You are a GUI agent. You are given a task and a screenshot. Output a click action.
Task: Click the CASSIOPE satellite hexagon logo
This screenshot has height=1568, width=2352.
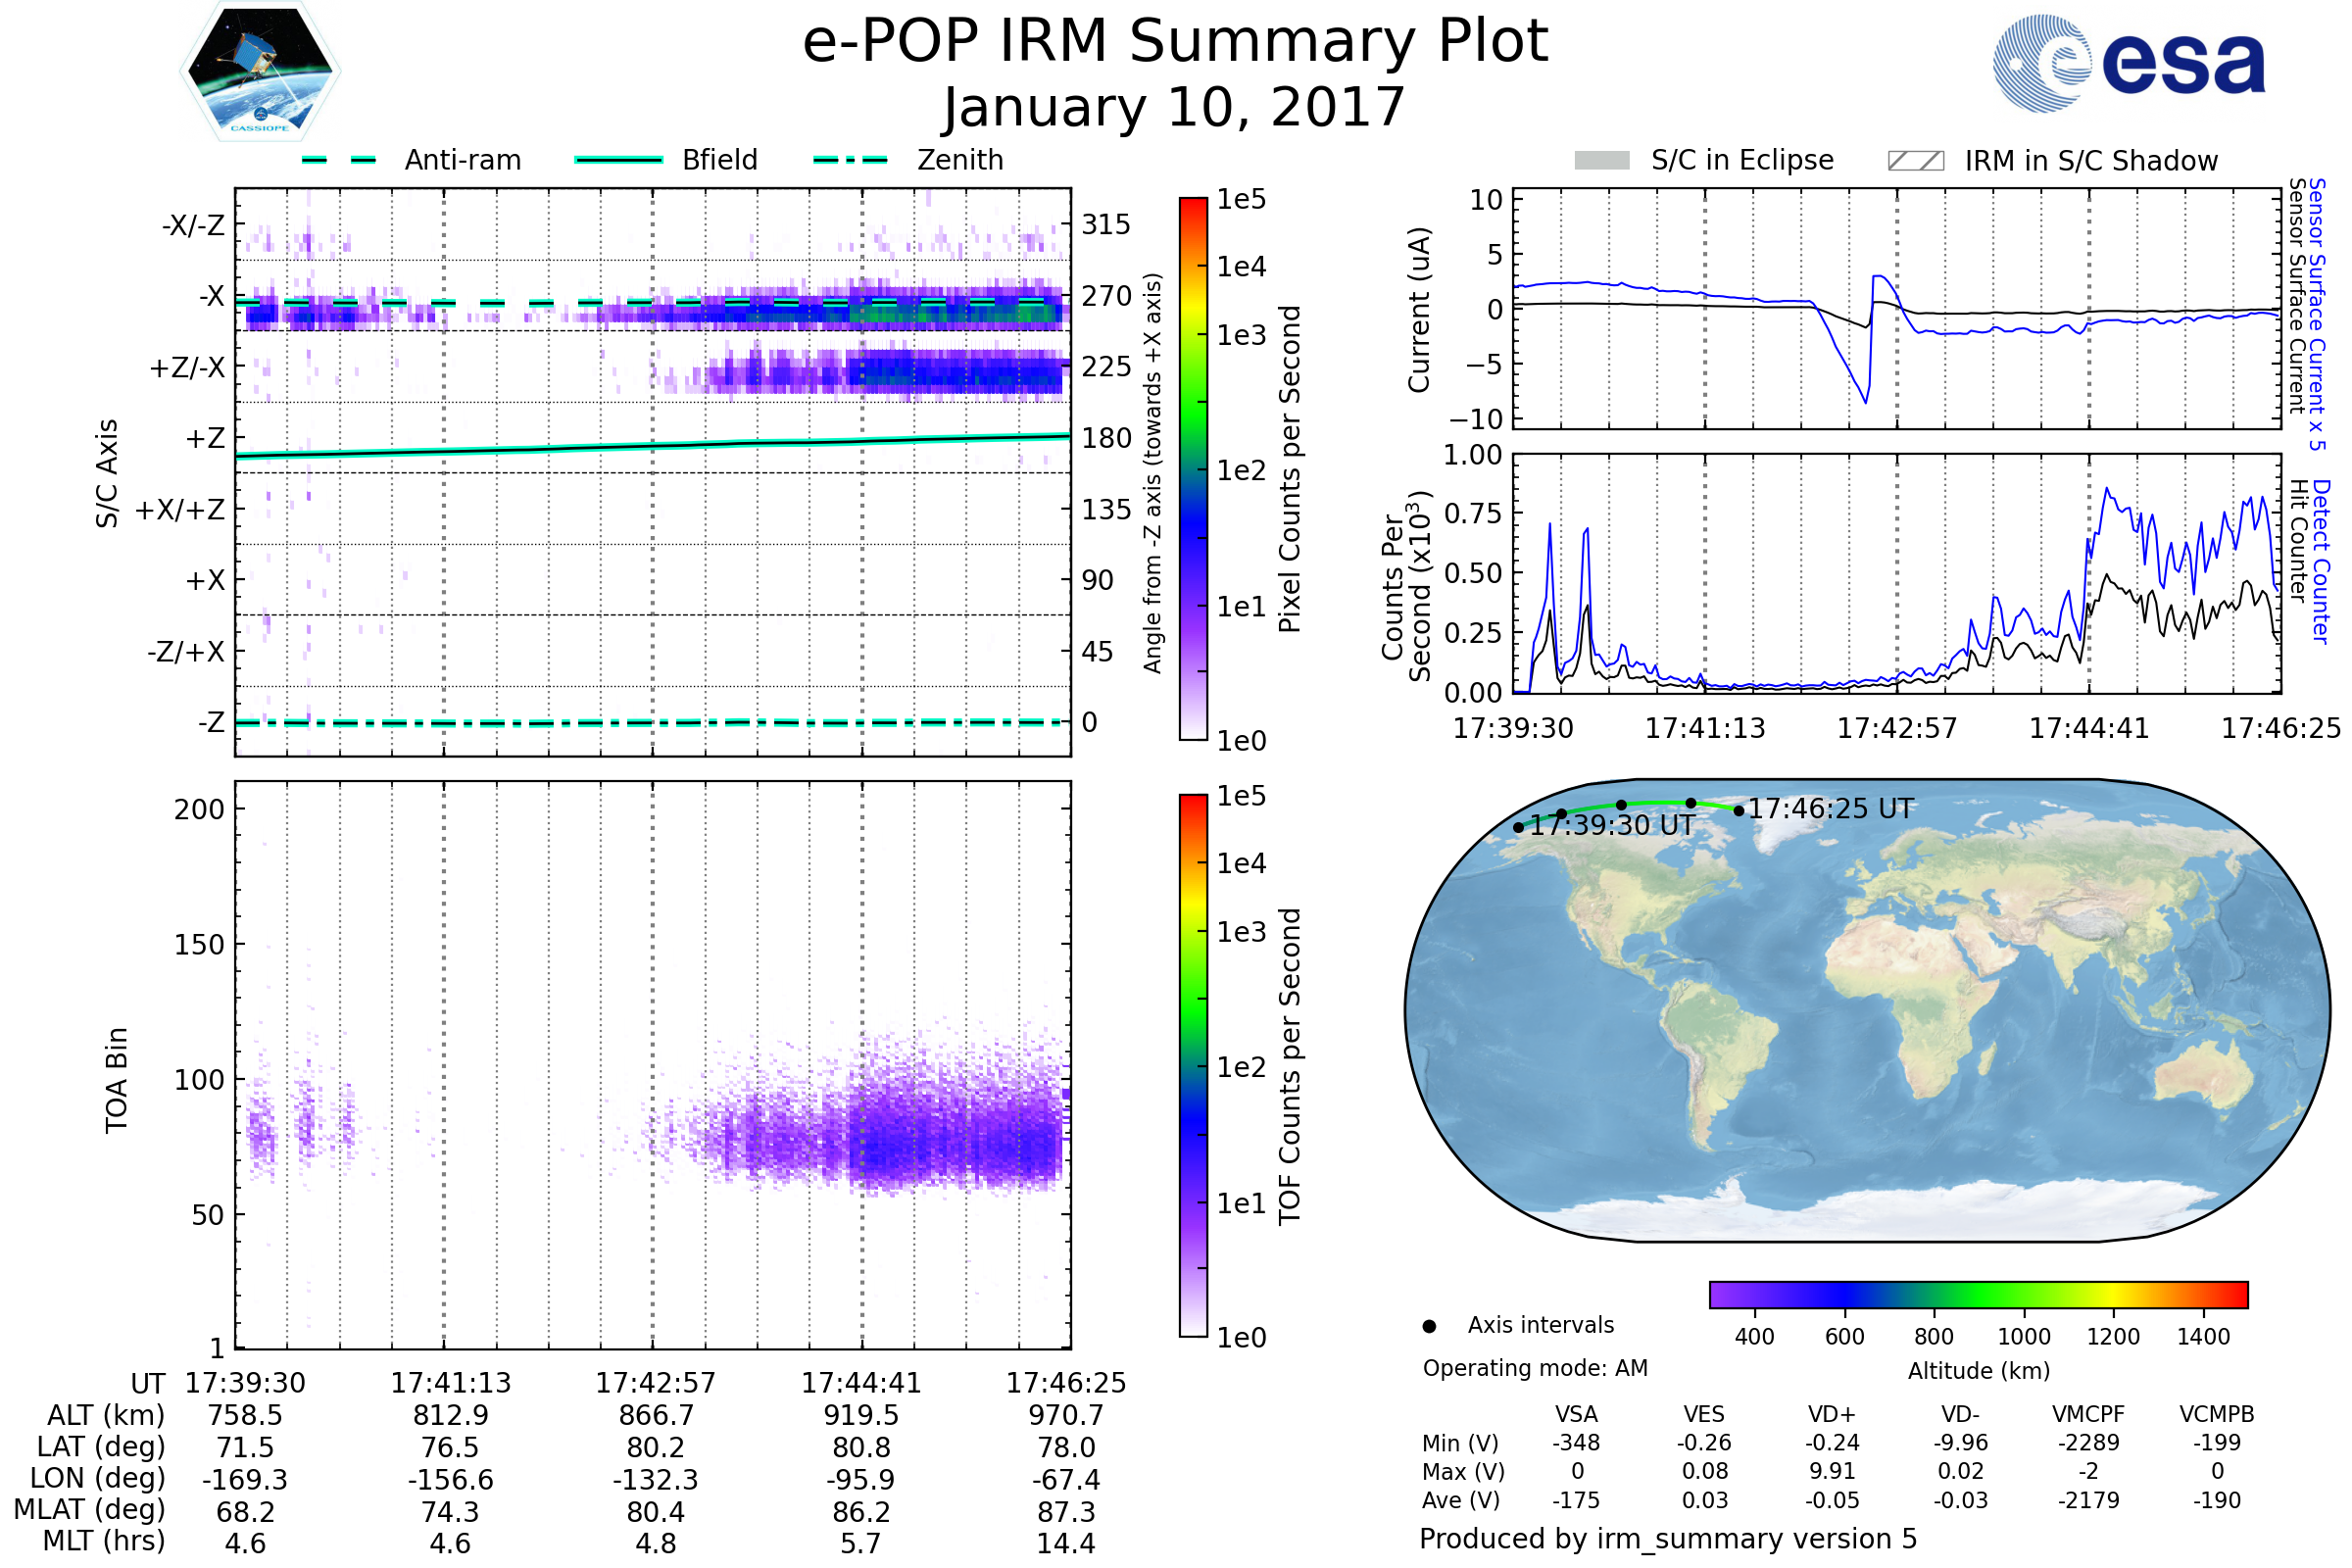click(x=260, y=72)
